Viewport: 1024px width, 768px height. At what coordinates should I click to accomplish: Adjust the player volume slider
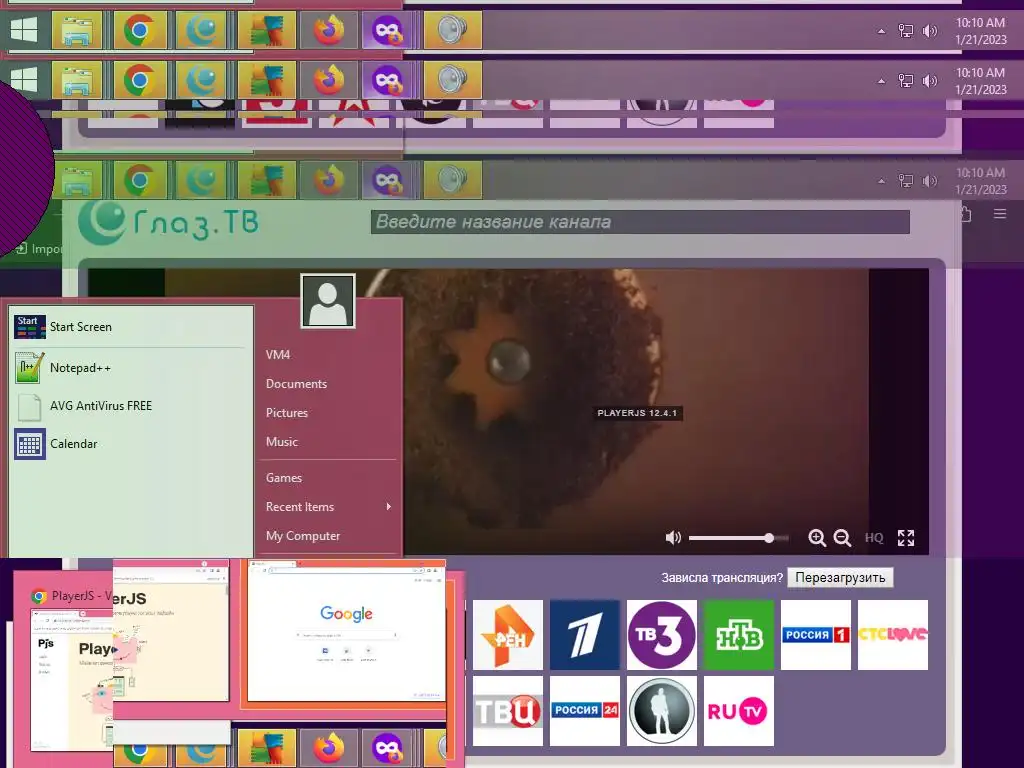tap(739, 537)
